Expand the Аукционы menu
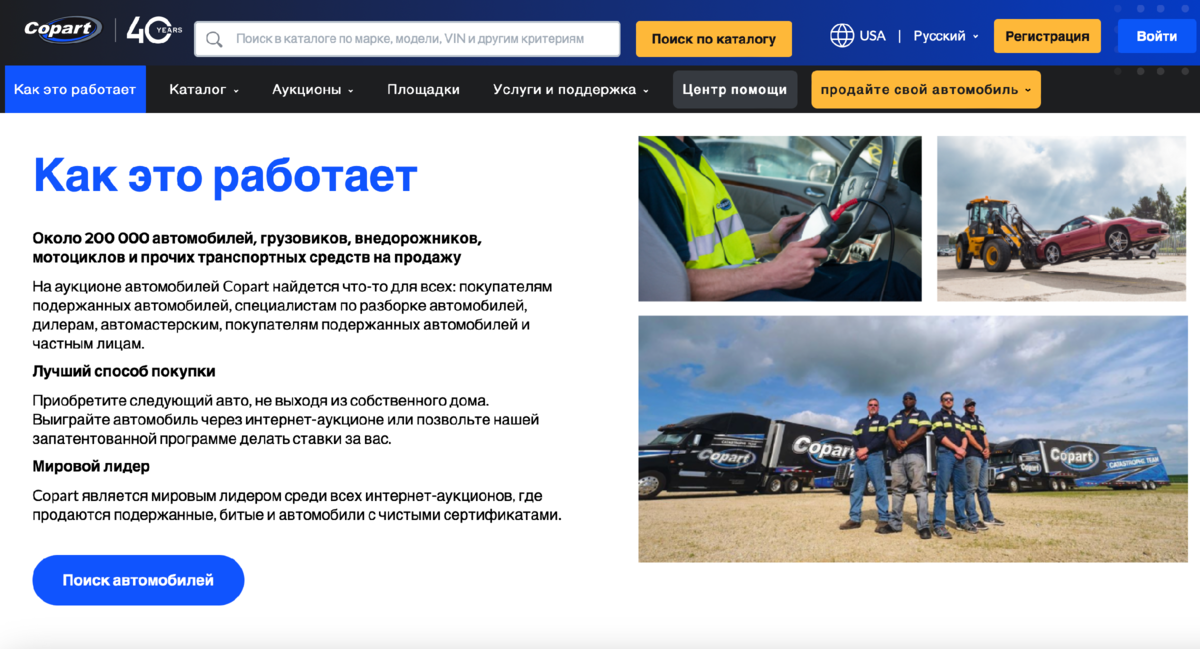 313,89
